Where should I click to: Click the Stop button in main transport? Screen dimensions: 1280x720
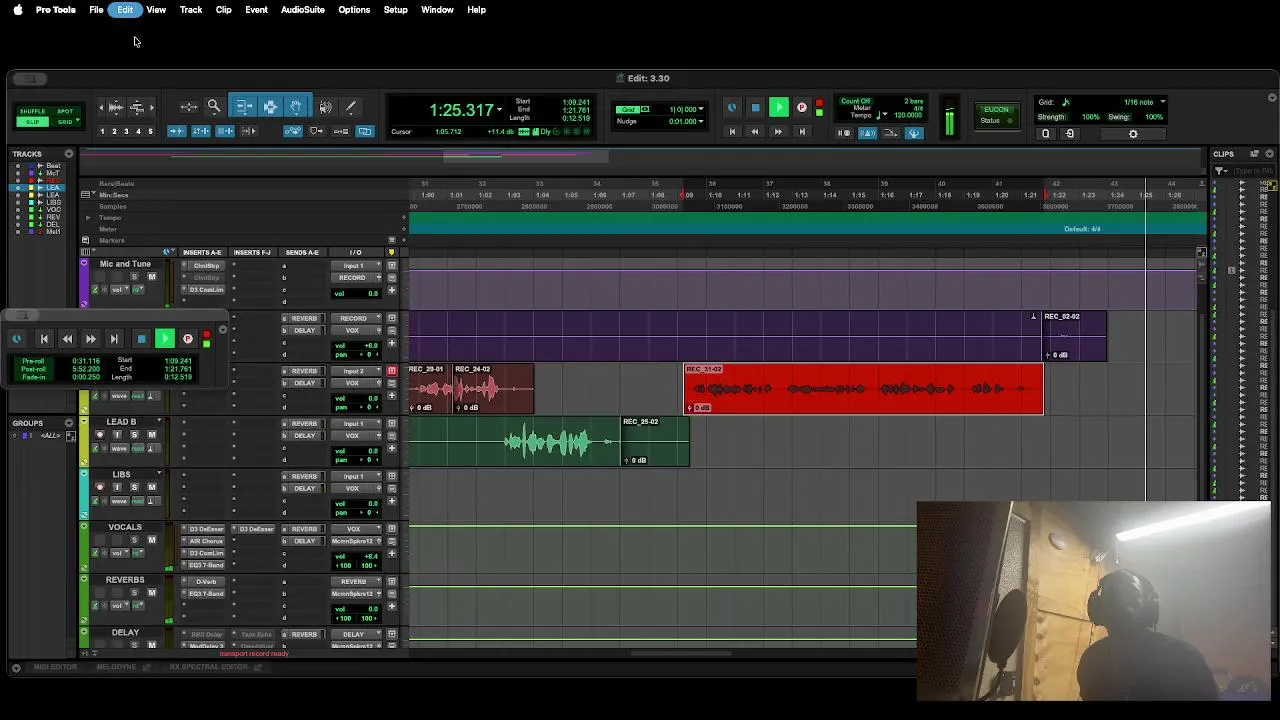point(755,108)
